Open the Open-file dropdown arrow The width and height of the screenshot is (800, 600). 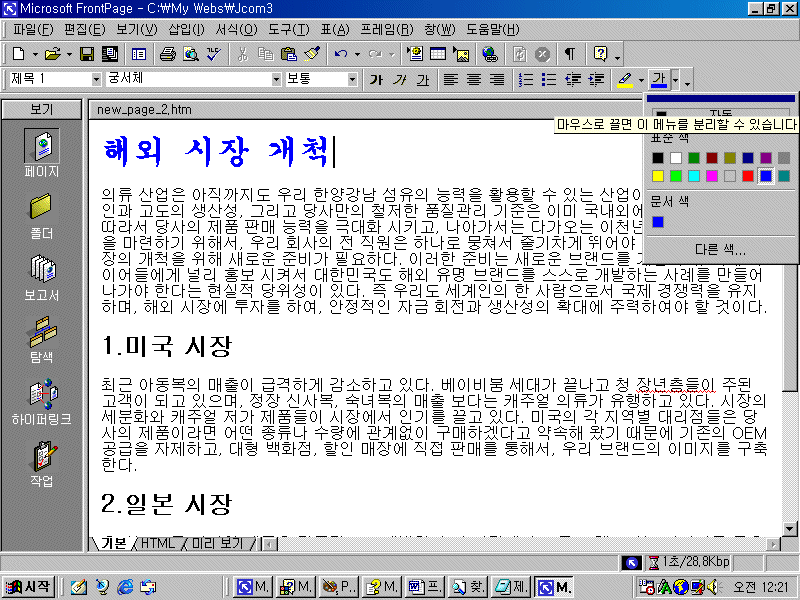(69, 54)
